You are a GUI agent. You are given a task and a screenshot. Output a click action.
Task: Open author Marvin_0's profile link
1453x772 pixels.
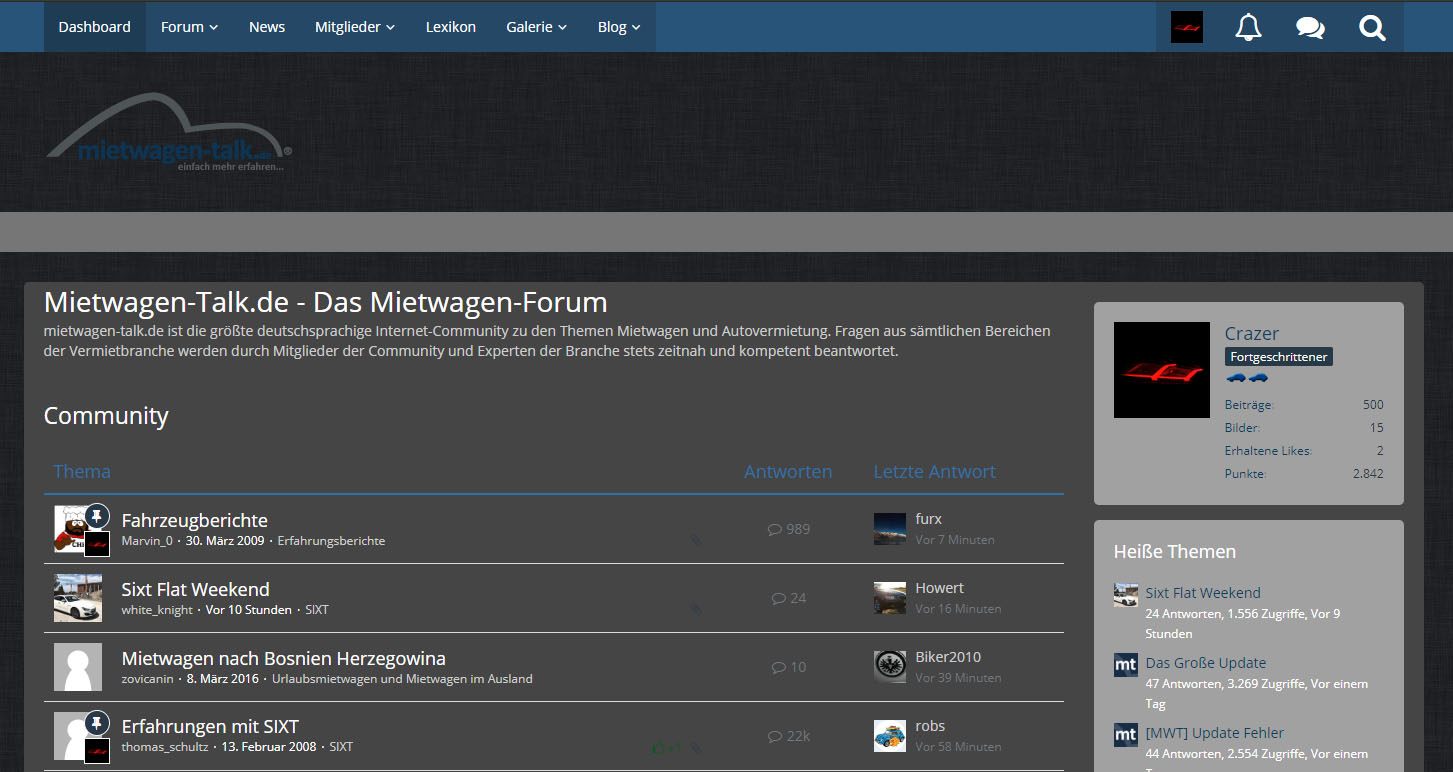point(147,541)
